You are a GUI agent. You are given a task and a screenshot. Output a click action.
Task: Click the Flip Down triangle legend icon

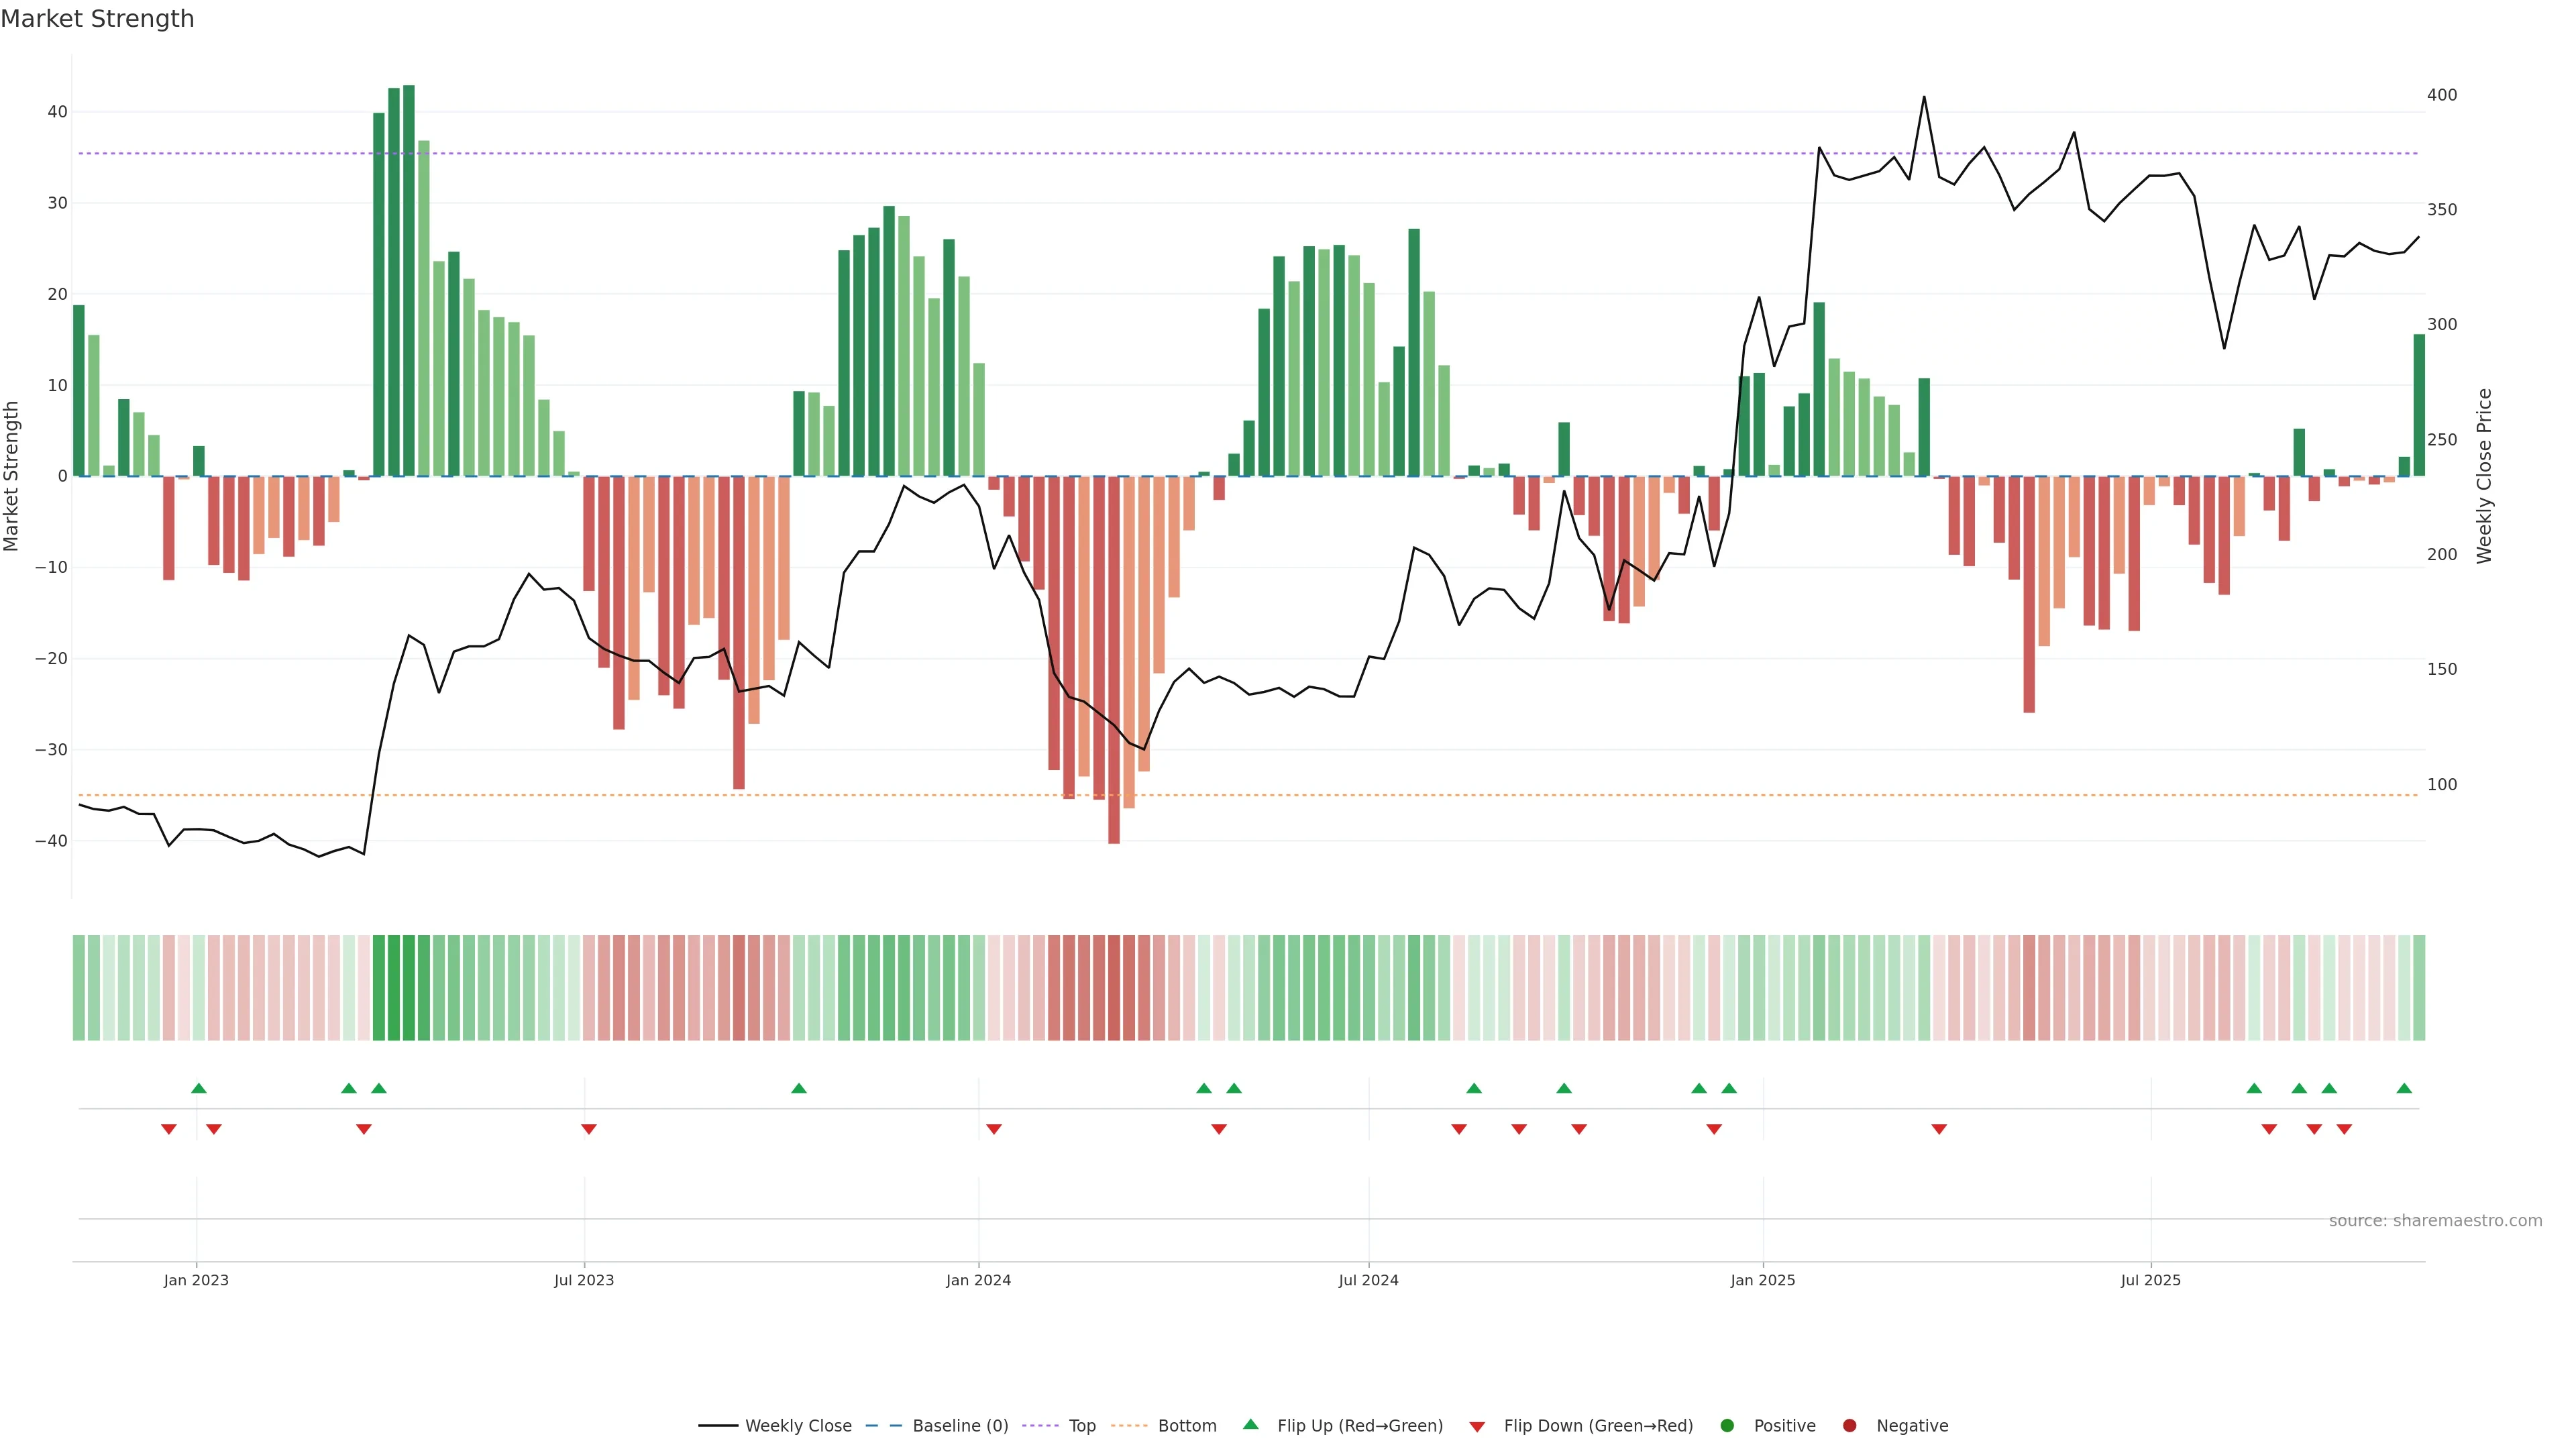[1477, 1426]
